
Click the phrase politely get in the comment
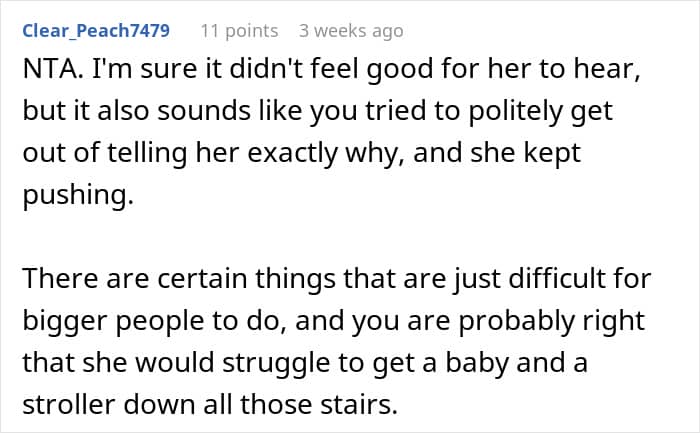[540, 111]
